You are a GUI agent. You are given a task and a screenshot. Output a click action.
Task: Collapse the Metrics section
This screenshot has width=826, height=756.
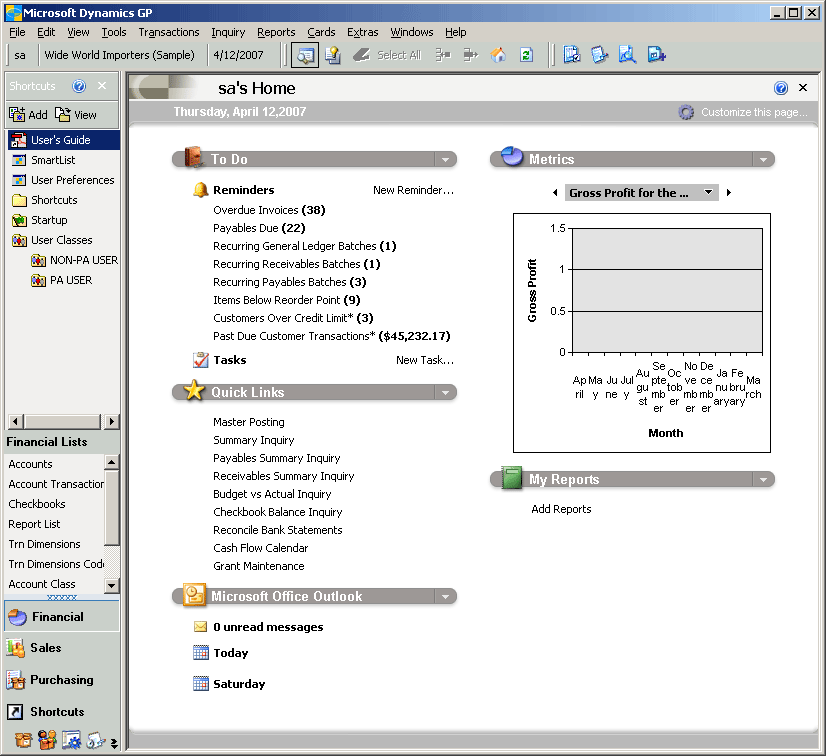tap(763, 160)
